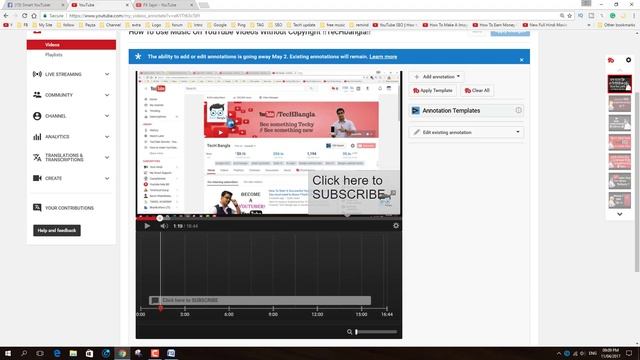
Task: Expand the Community section
Action: 107,95
